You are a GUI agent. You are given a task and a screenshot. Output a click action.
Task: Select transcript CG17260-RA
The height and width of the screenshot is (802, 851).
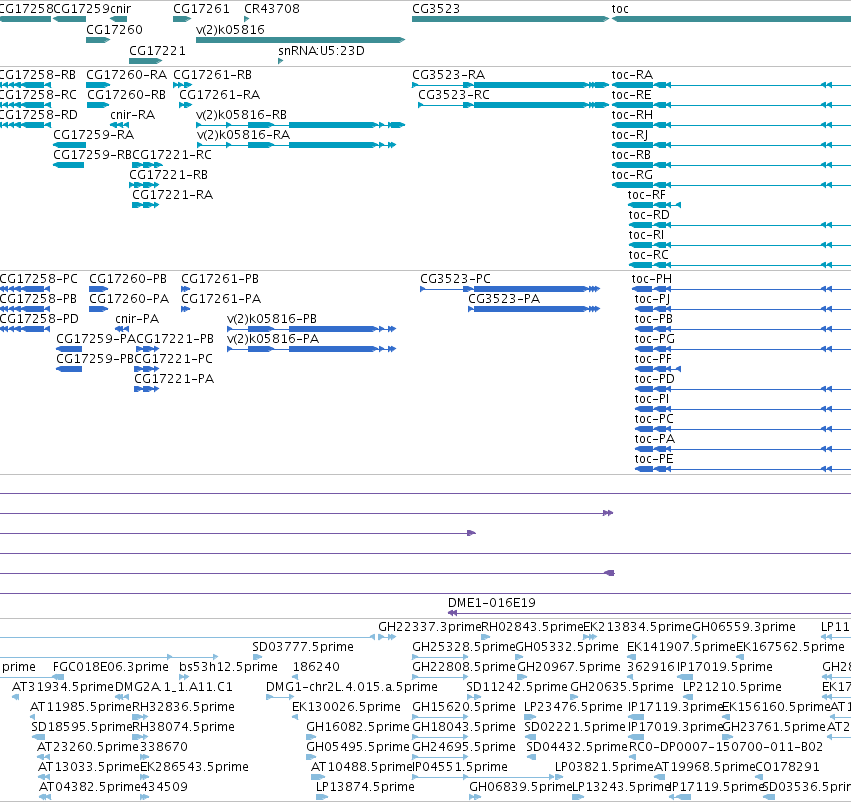click(98, 85)
